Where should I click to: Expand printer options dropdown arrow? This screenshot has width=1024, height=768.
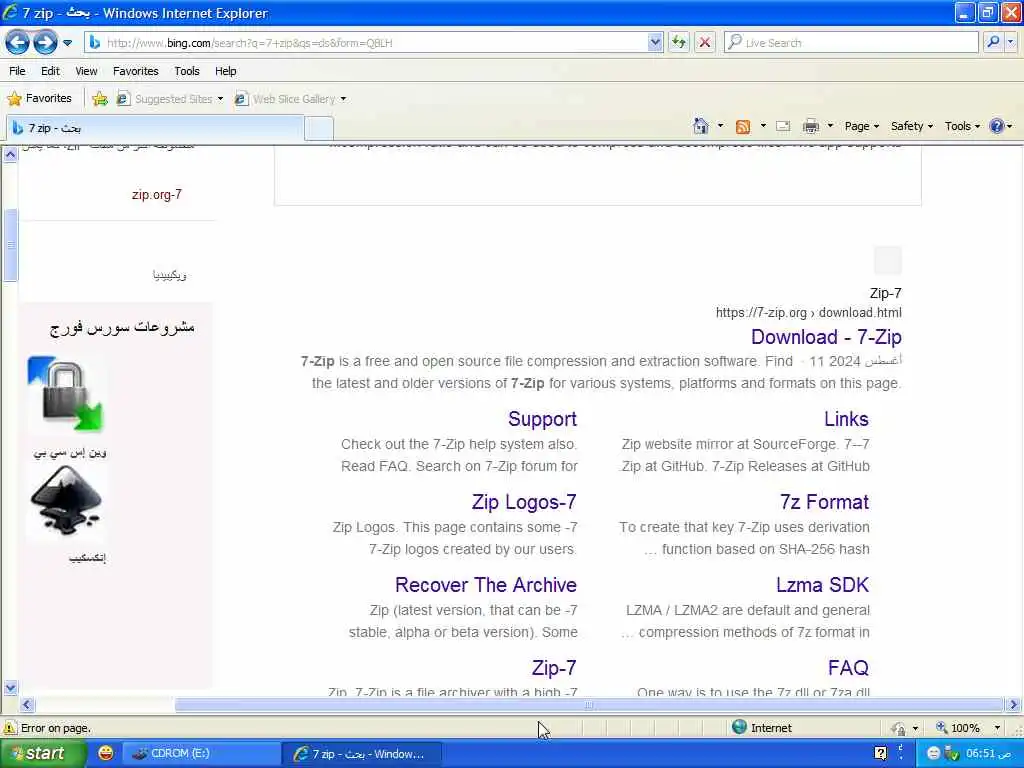click(831, 126)
